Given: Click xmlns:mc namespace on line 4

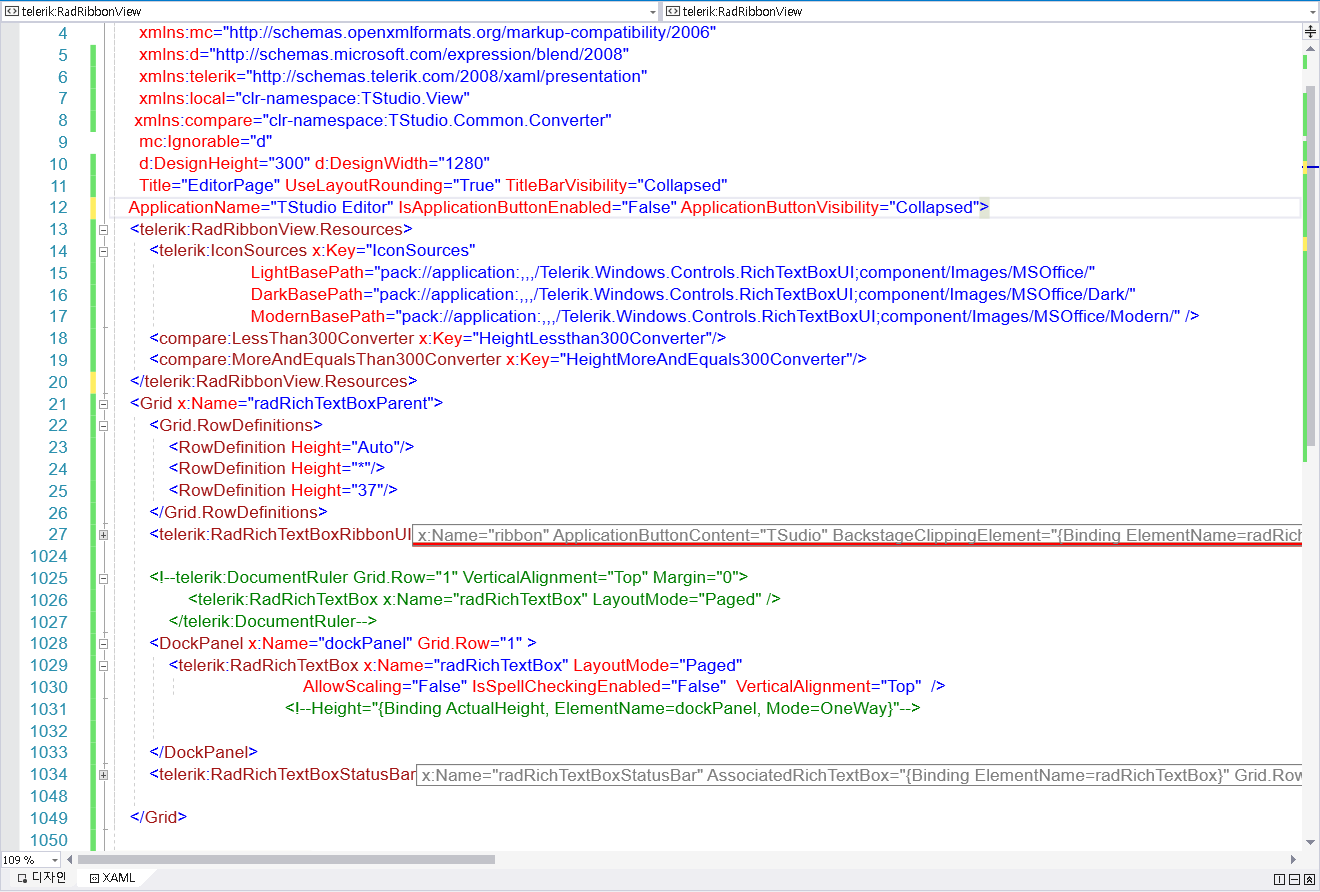Looking at the screenshot, I should pyautogui.click(x=428, y=32).
